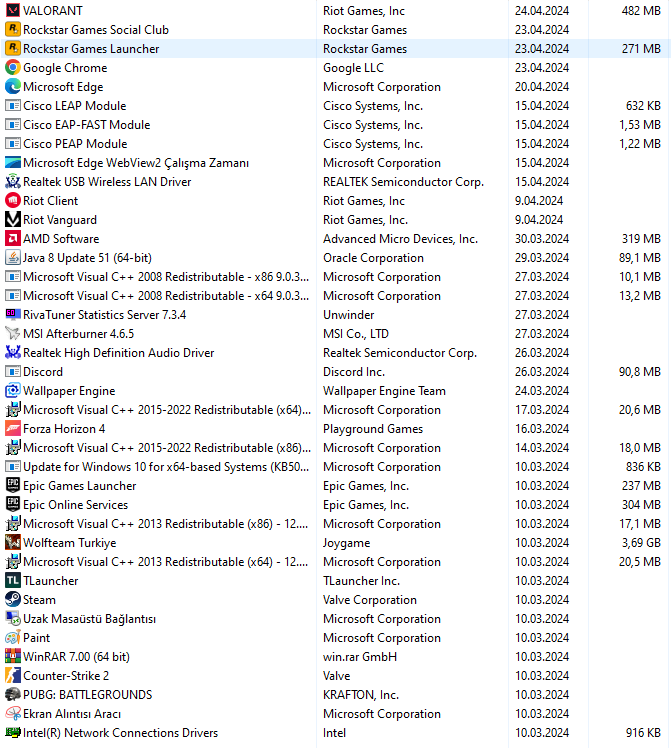The width and height of the screenshot is (671, 748).
Task: Select the Counter-Strike 2 icon
Action: pos(12,675)
